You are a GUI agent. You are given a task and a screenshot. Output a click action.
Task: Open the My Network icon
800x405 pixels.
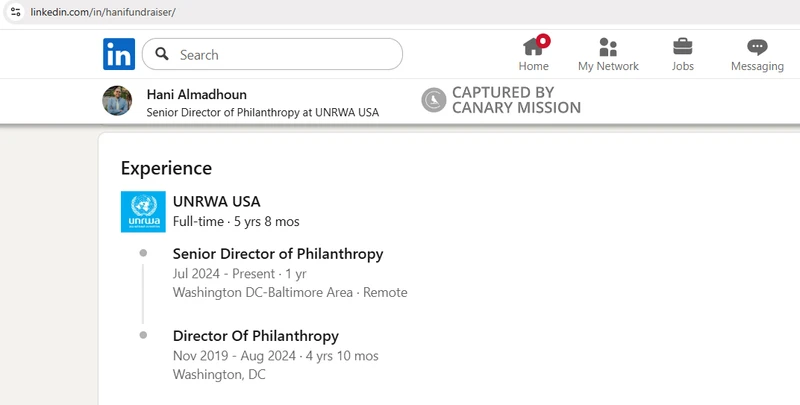pyautogui.click(x=608, y=47)
